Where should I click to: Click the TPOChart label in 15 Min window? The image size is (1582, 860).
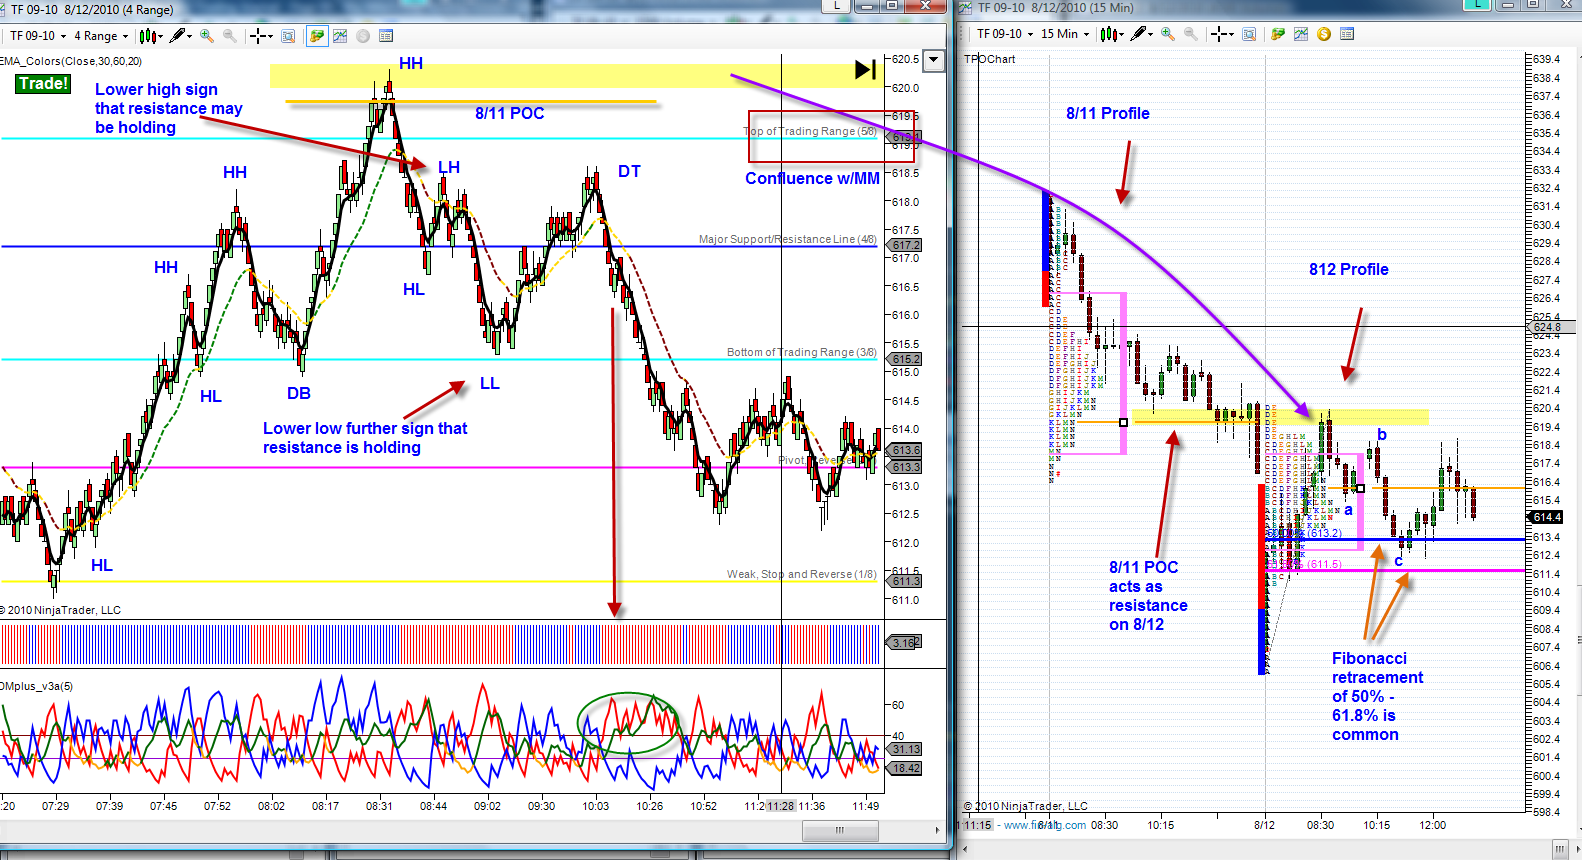click(990, 59)
